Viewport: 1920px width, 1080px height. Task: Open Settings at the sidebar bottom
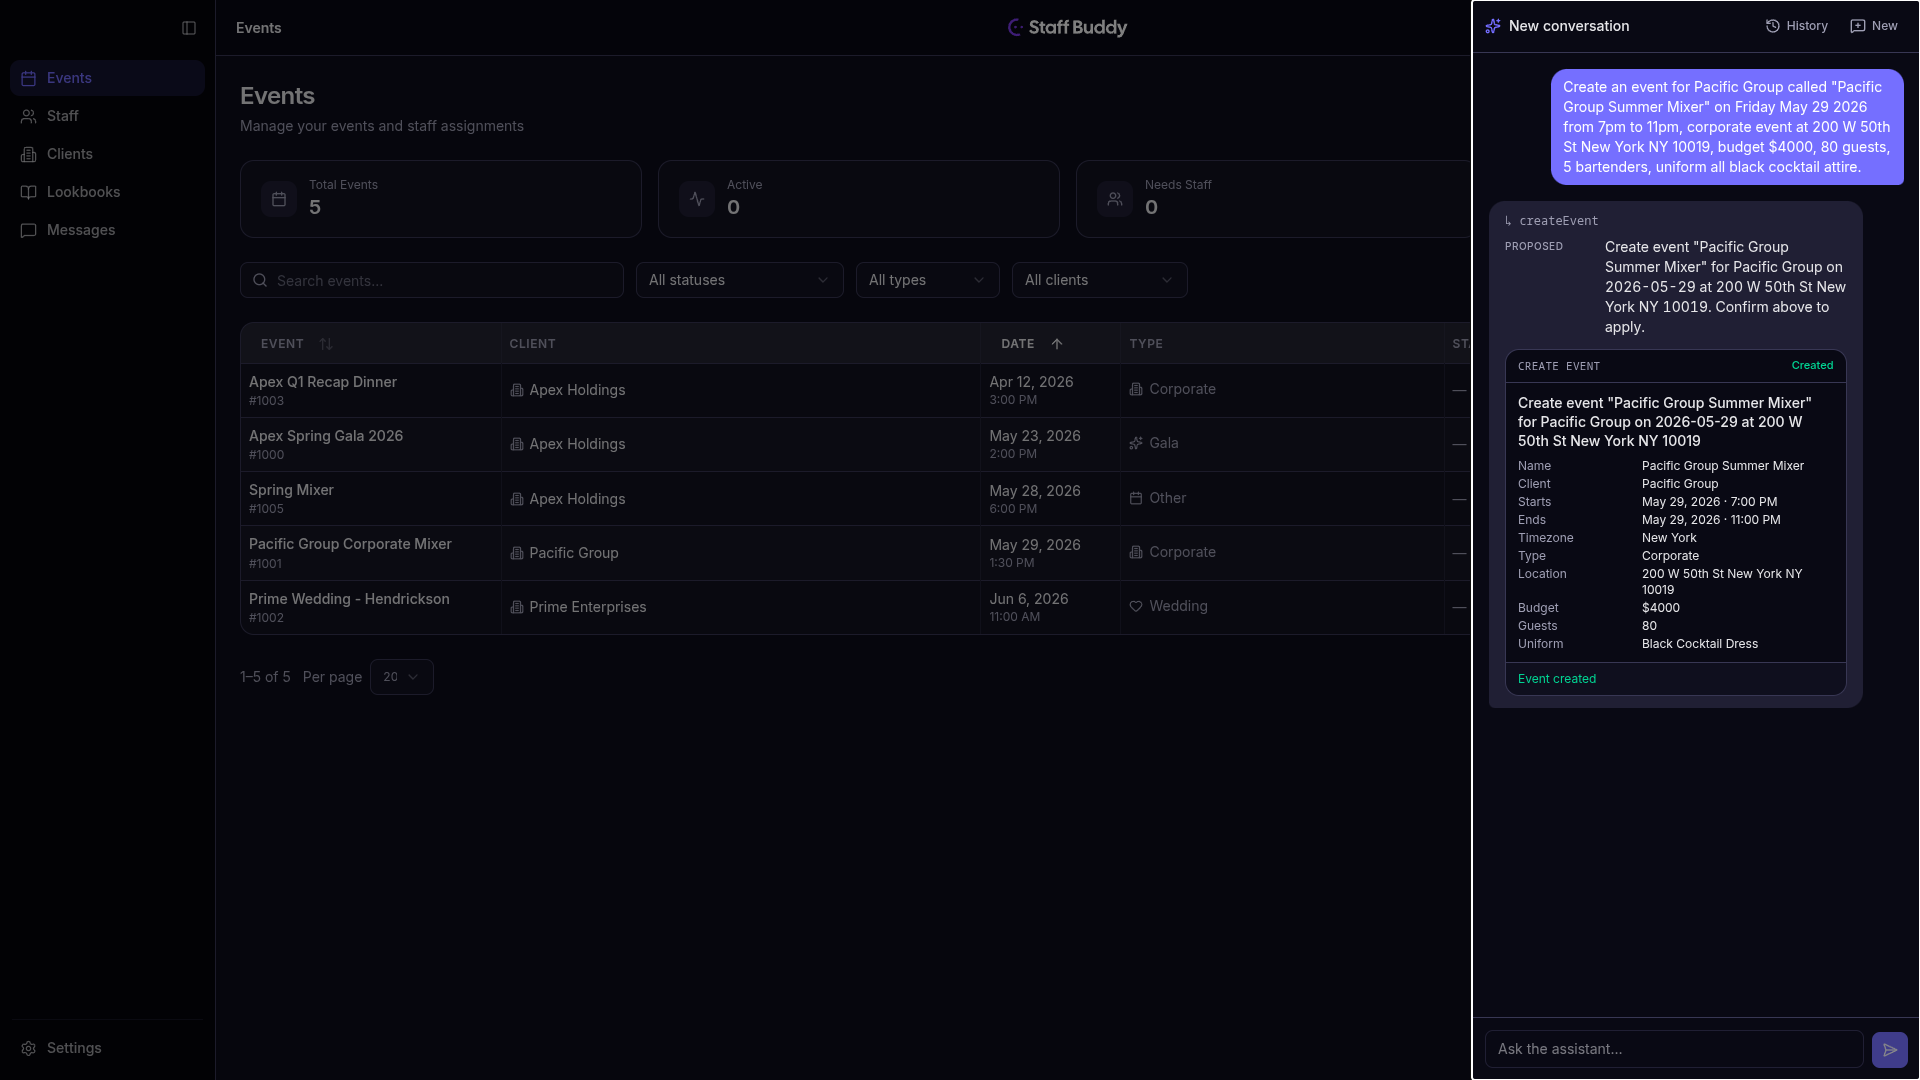click(x=107, y=1048)
